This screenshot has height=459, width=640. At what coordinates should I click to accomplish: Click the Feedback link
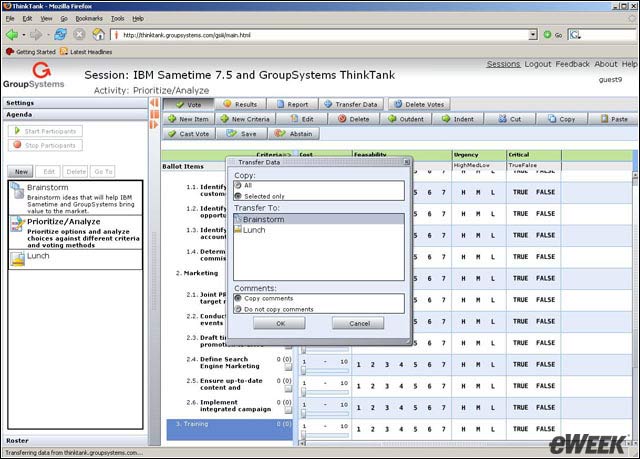tap(572, 64)
